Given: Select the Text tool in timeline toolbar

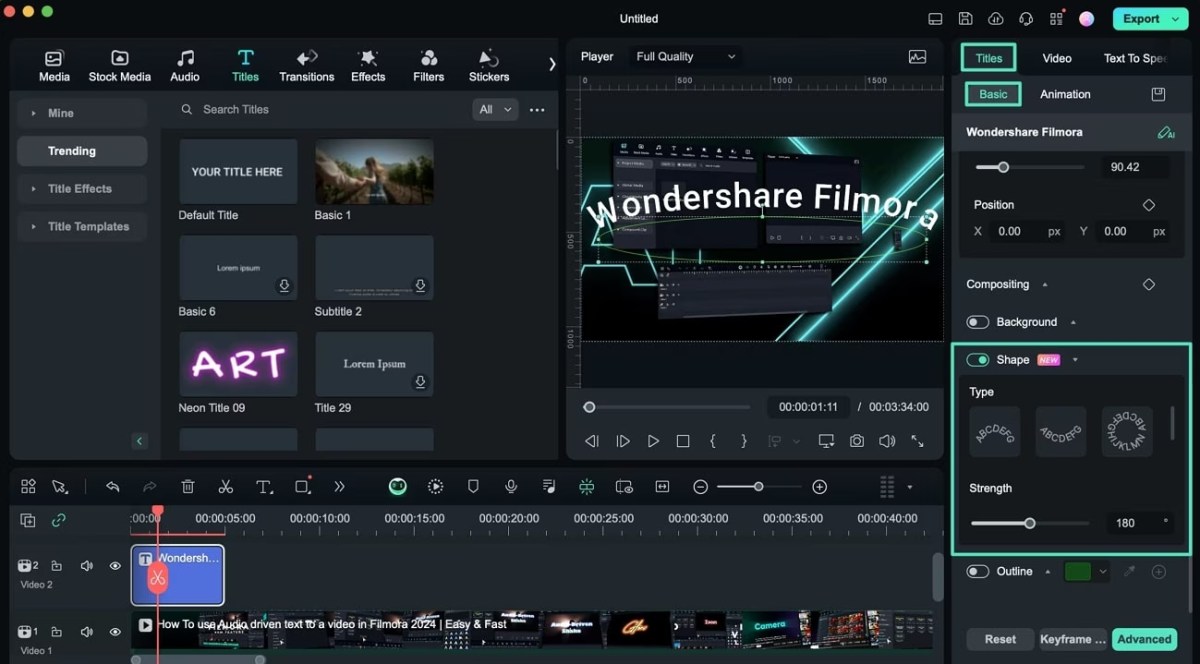Looking at the screenshot, I should point(264,487).
